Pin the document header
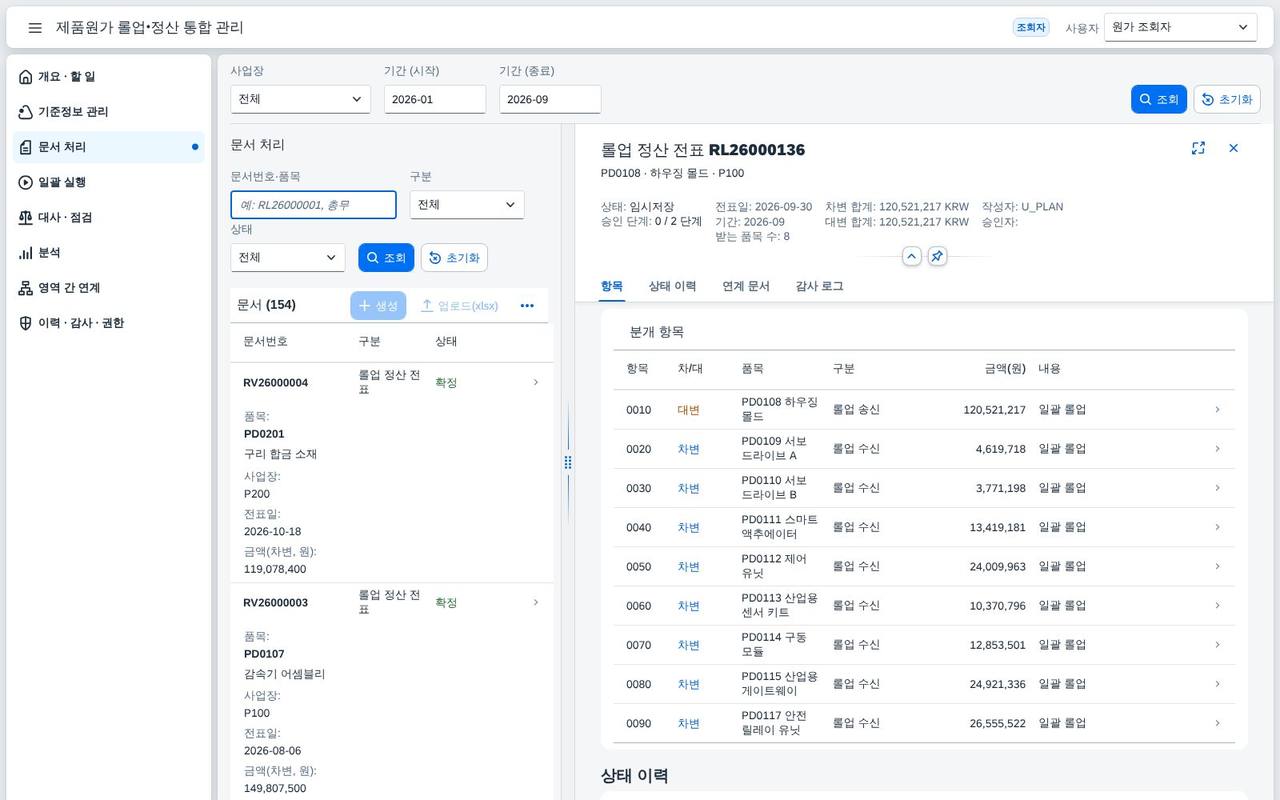The height and width of the screenshot is (800, 1280). [937, 256]
